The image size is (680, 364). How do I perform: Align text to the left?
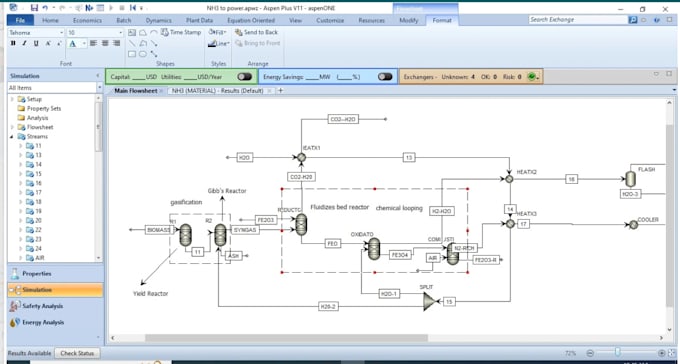coord(93,43)
